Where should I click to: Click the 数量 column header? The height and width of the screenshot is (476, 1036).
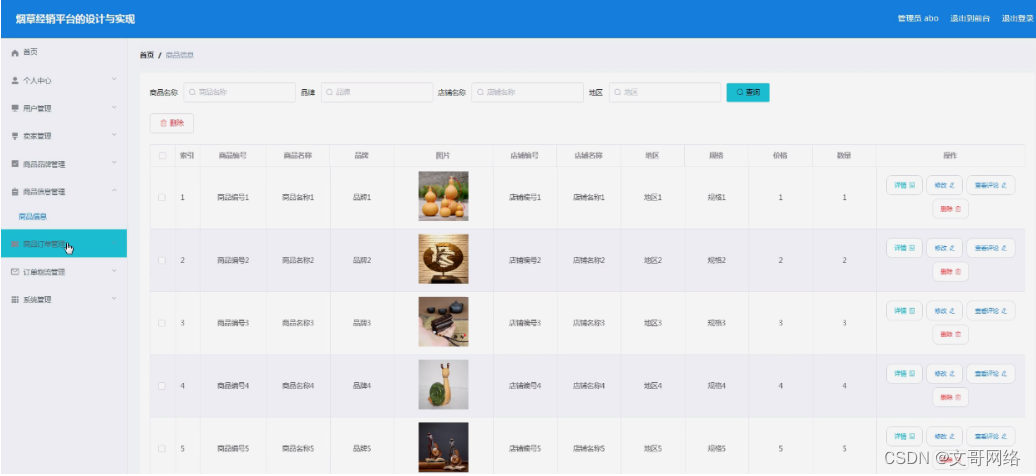click(844, 156)
